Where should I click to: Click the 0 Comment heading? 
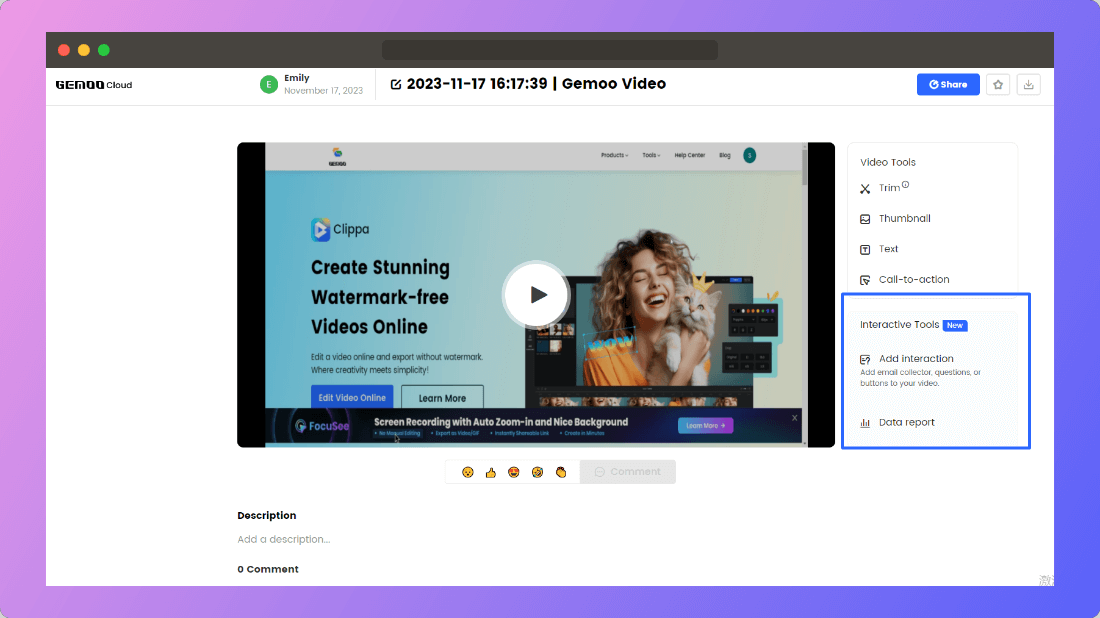coord(268,569)
